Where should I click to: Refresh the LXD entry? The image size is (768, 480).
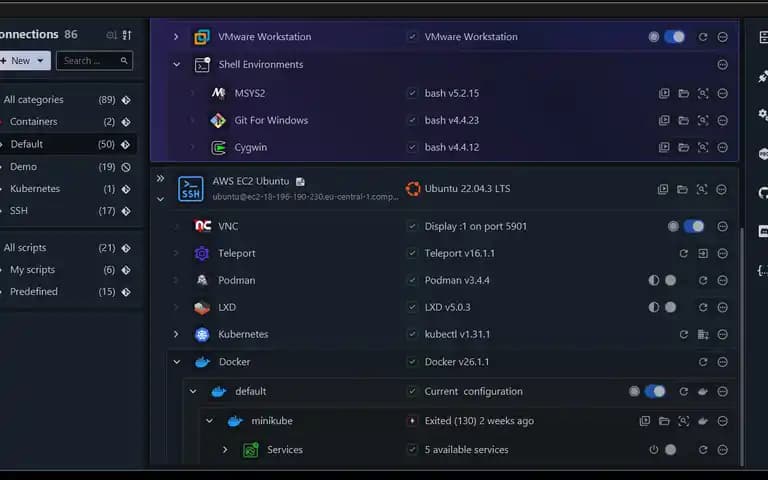703,307
